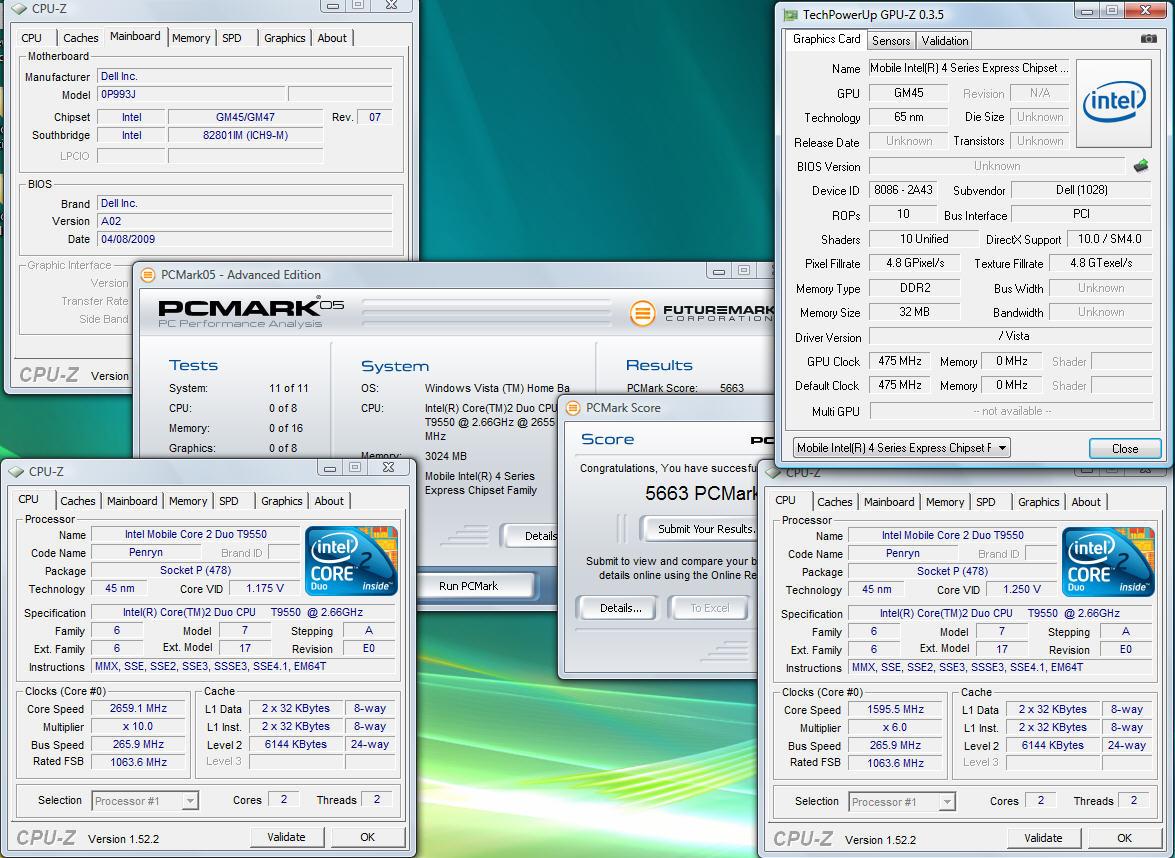Click title icon of CPU-Z window showing x 10.0 multiplier
Image resolution: width=1175 pixels, height=858 pixels.
click(16, 471)
